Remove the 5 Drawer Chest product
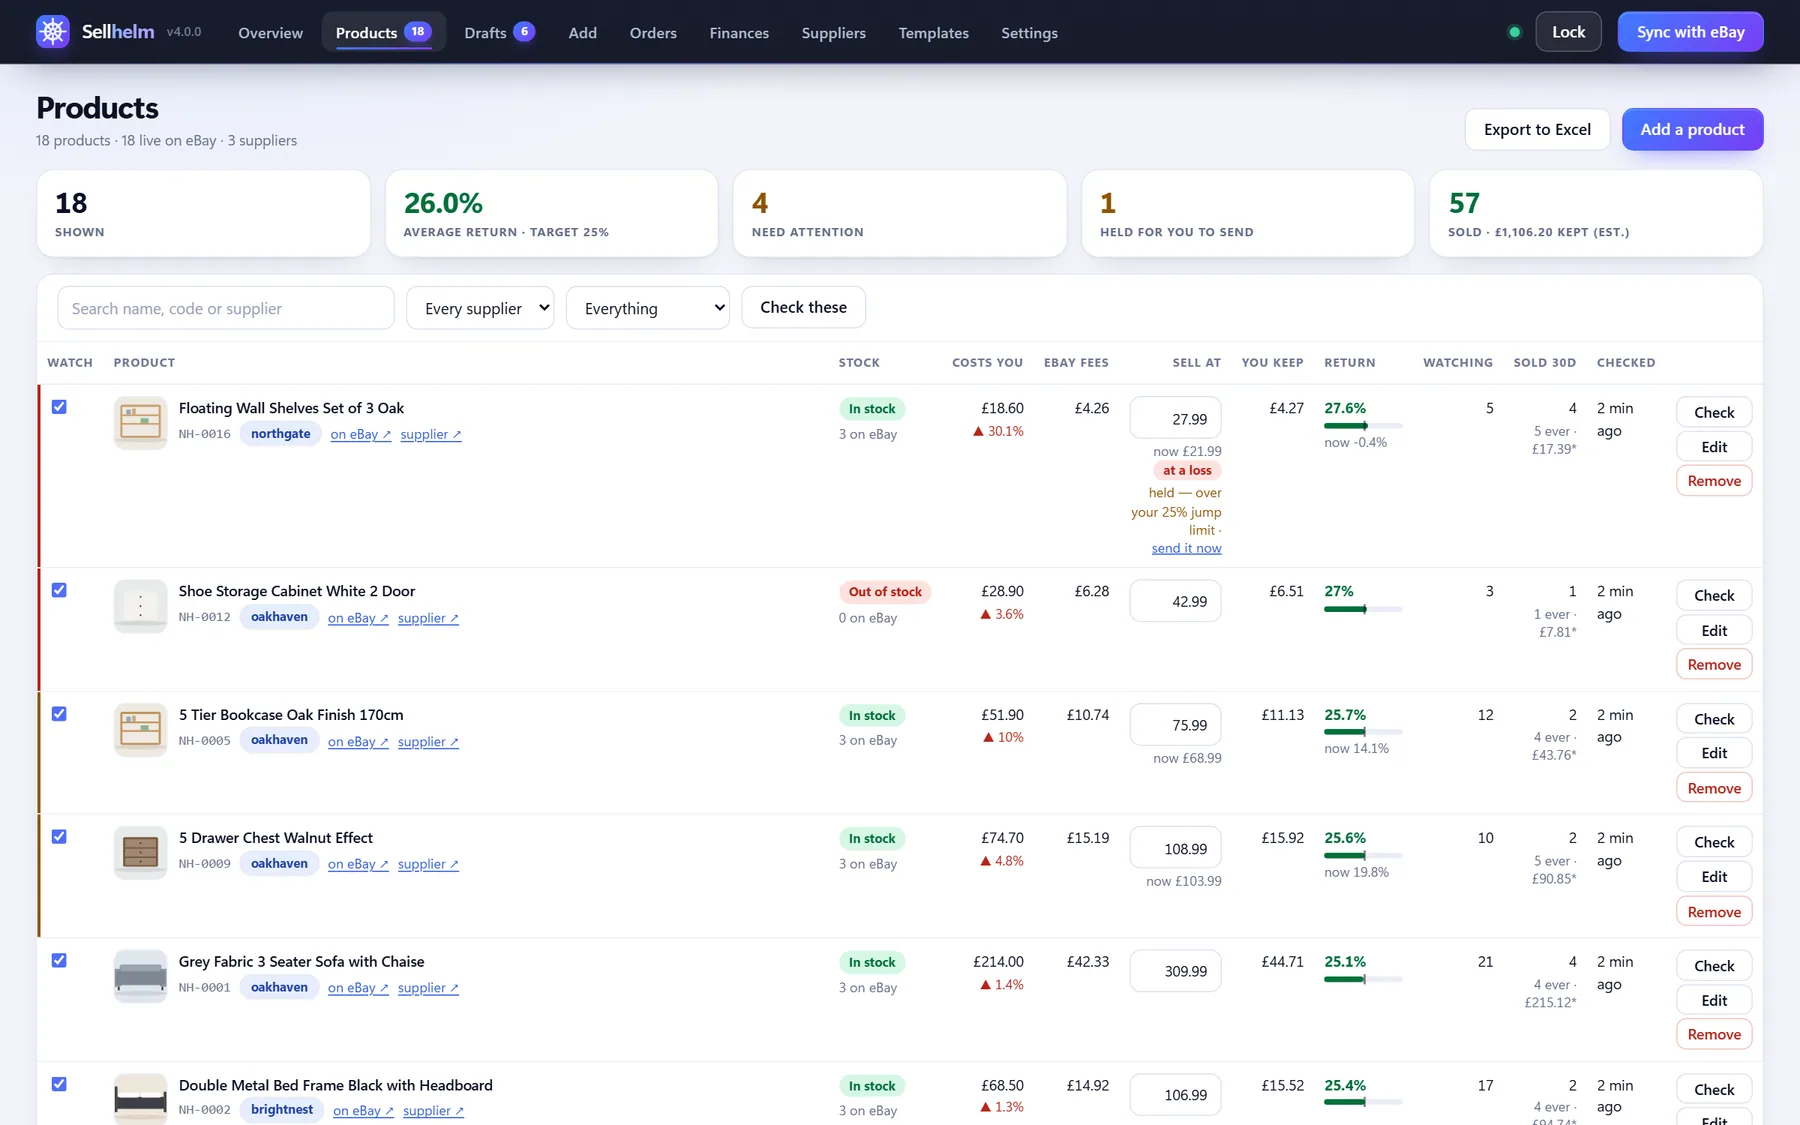This screenshot has height=1125, width=1800. [x=1714, y=911]
